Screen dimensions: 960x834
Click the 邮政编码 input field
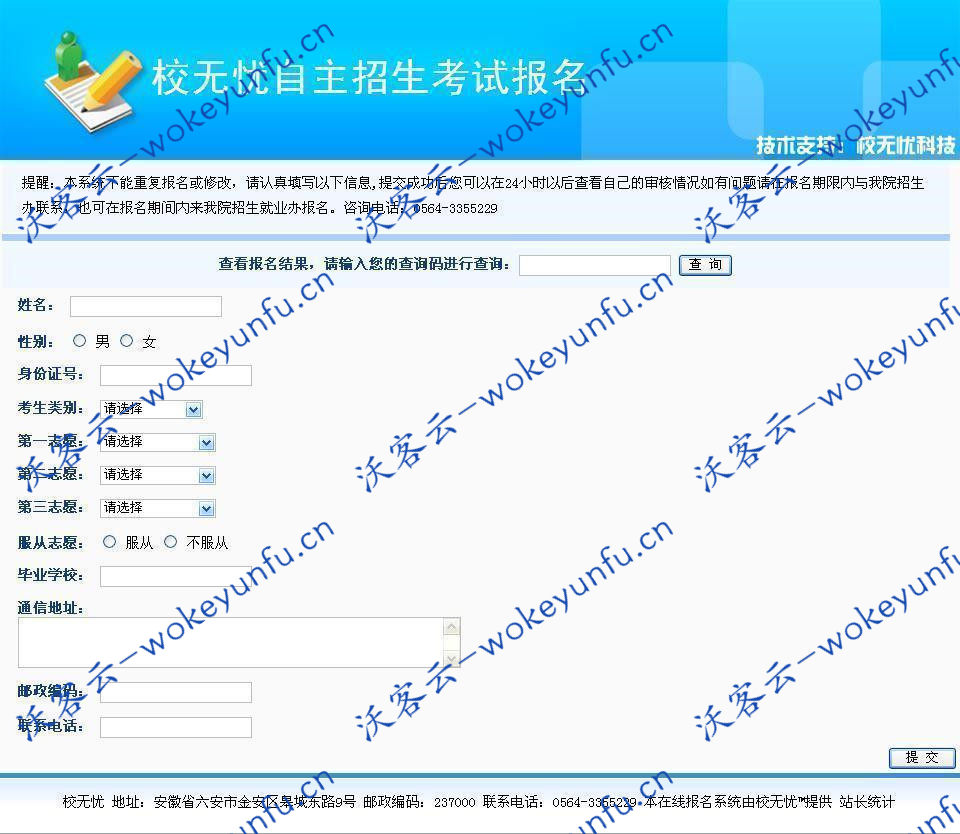[176, 692]
